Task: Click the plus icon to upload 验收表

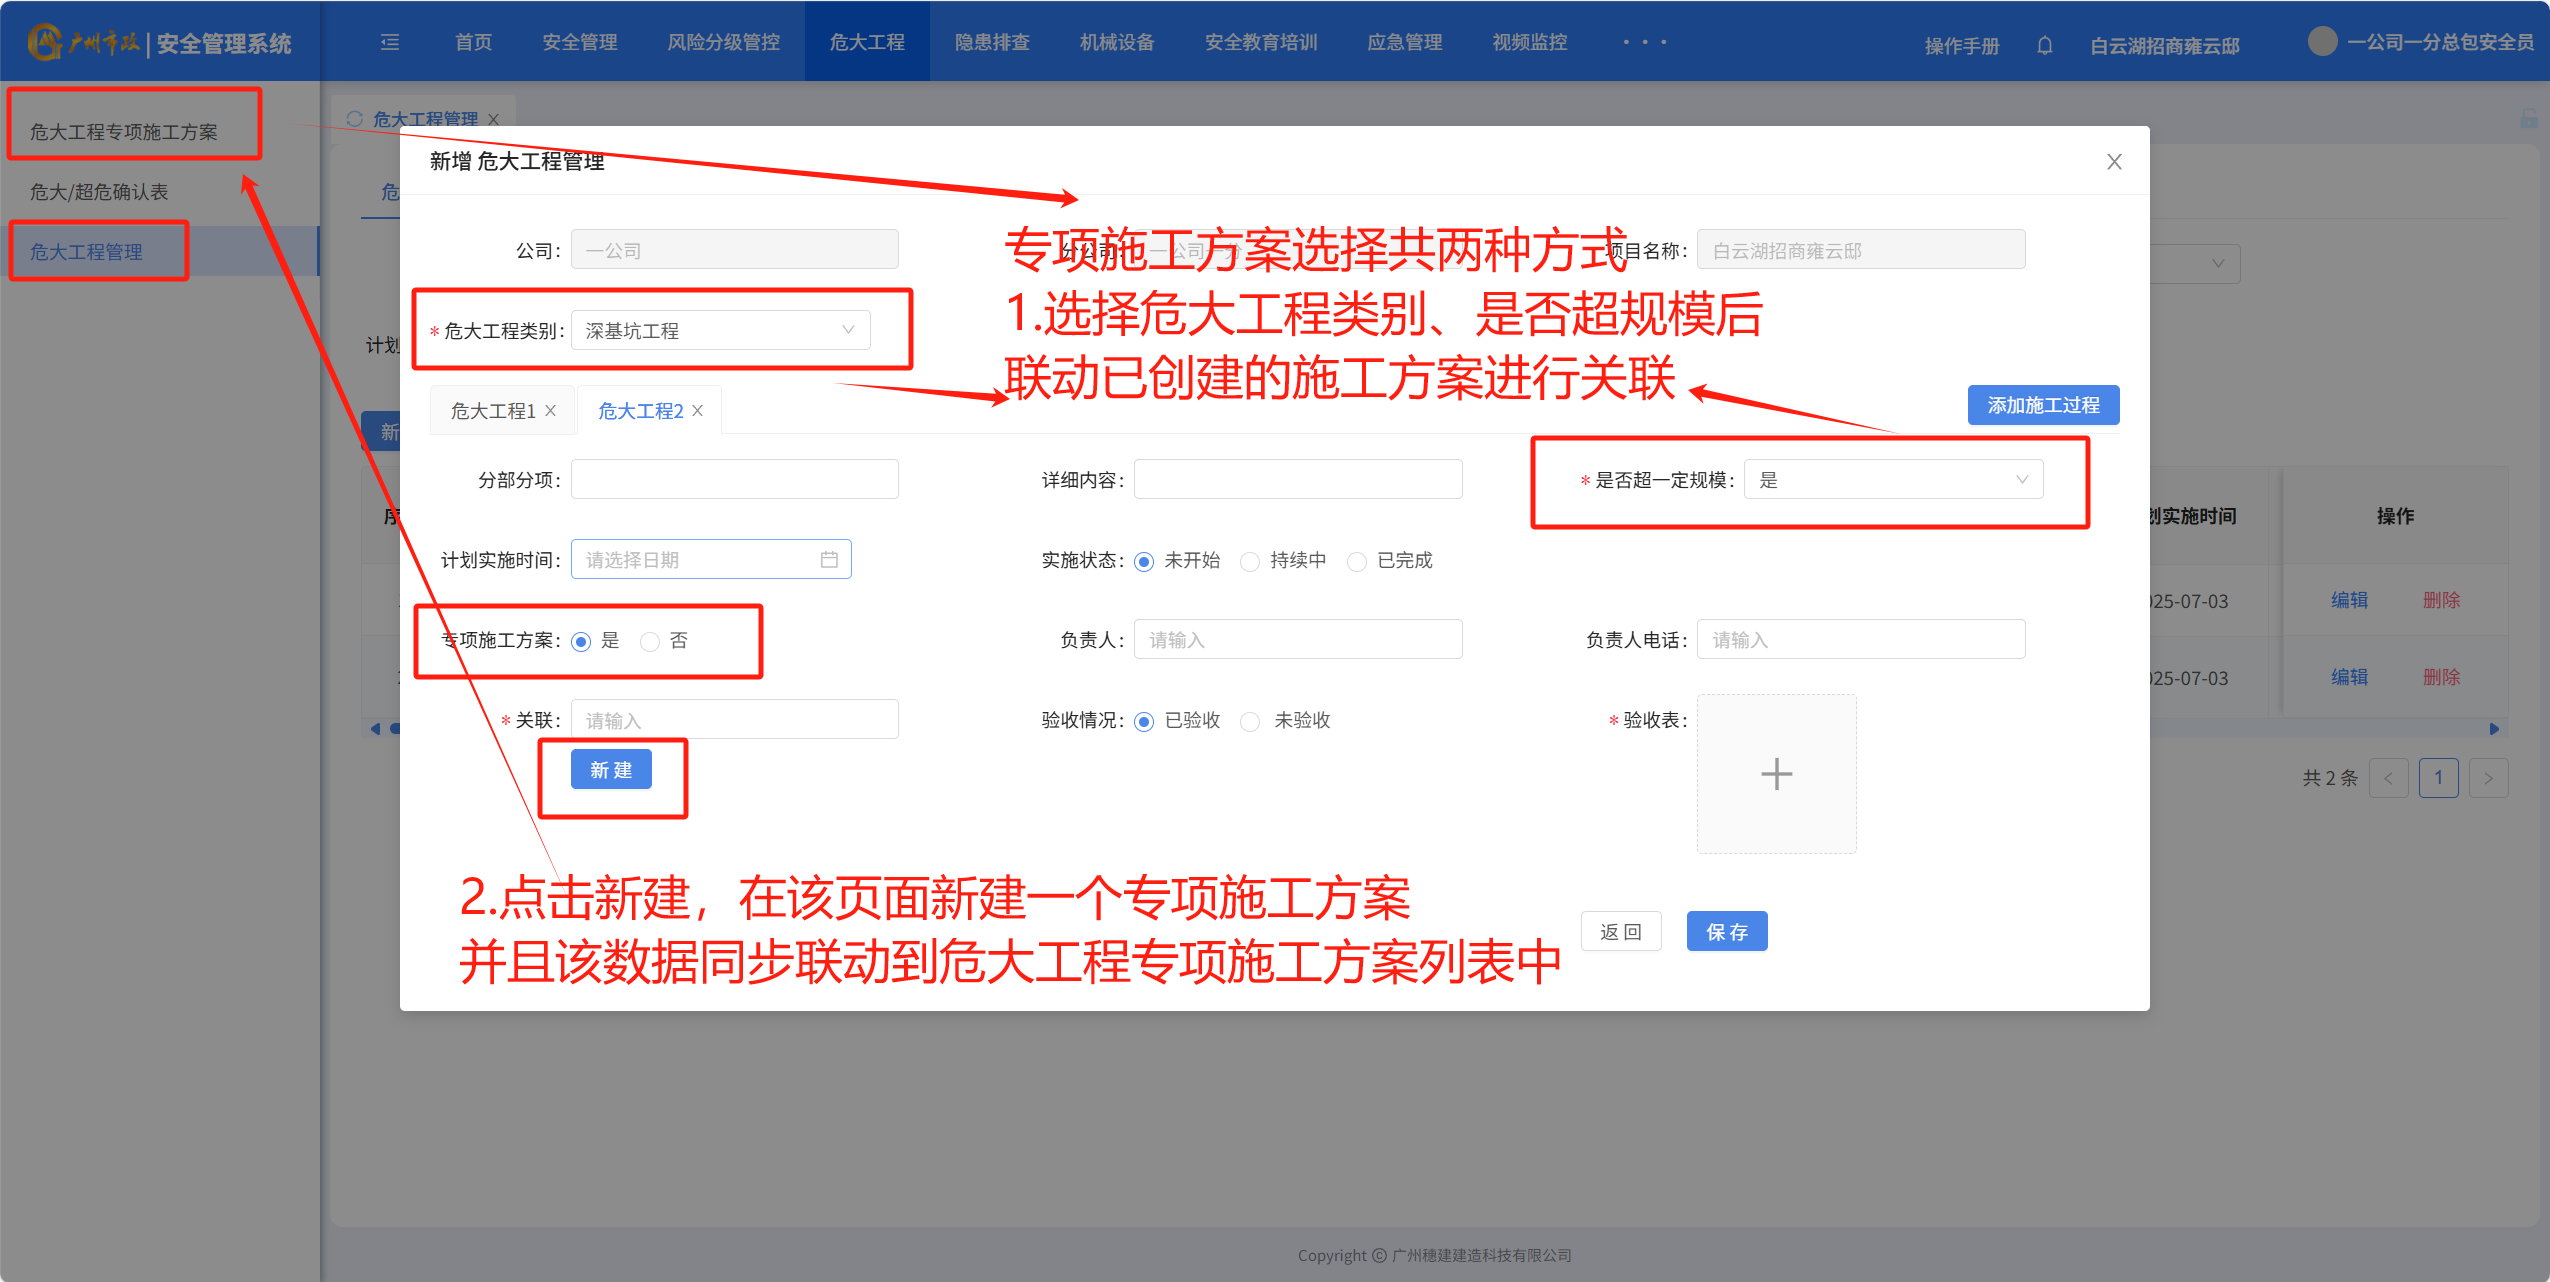Action: click(x=1776, y=774)
